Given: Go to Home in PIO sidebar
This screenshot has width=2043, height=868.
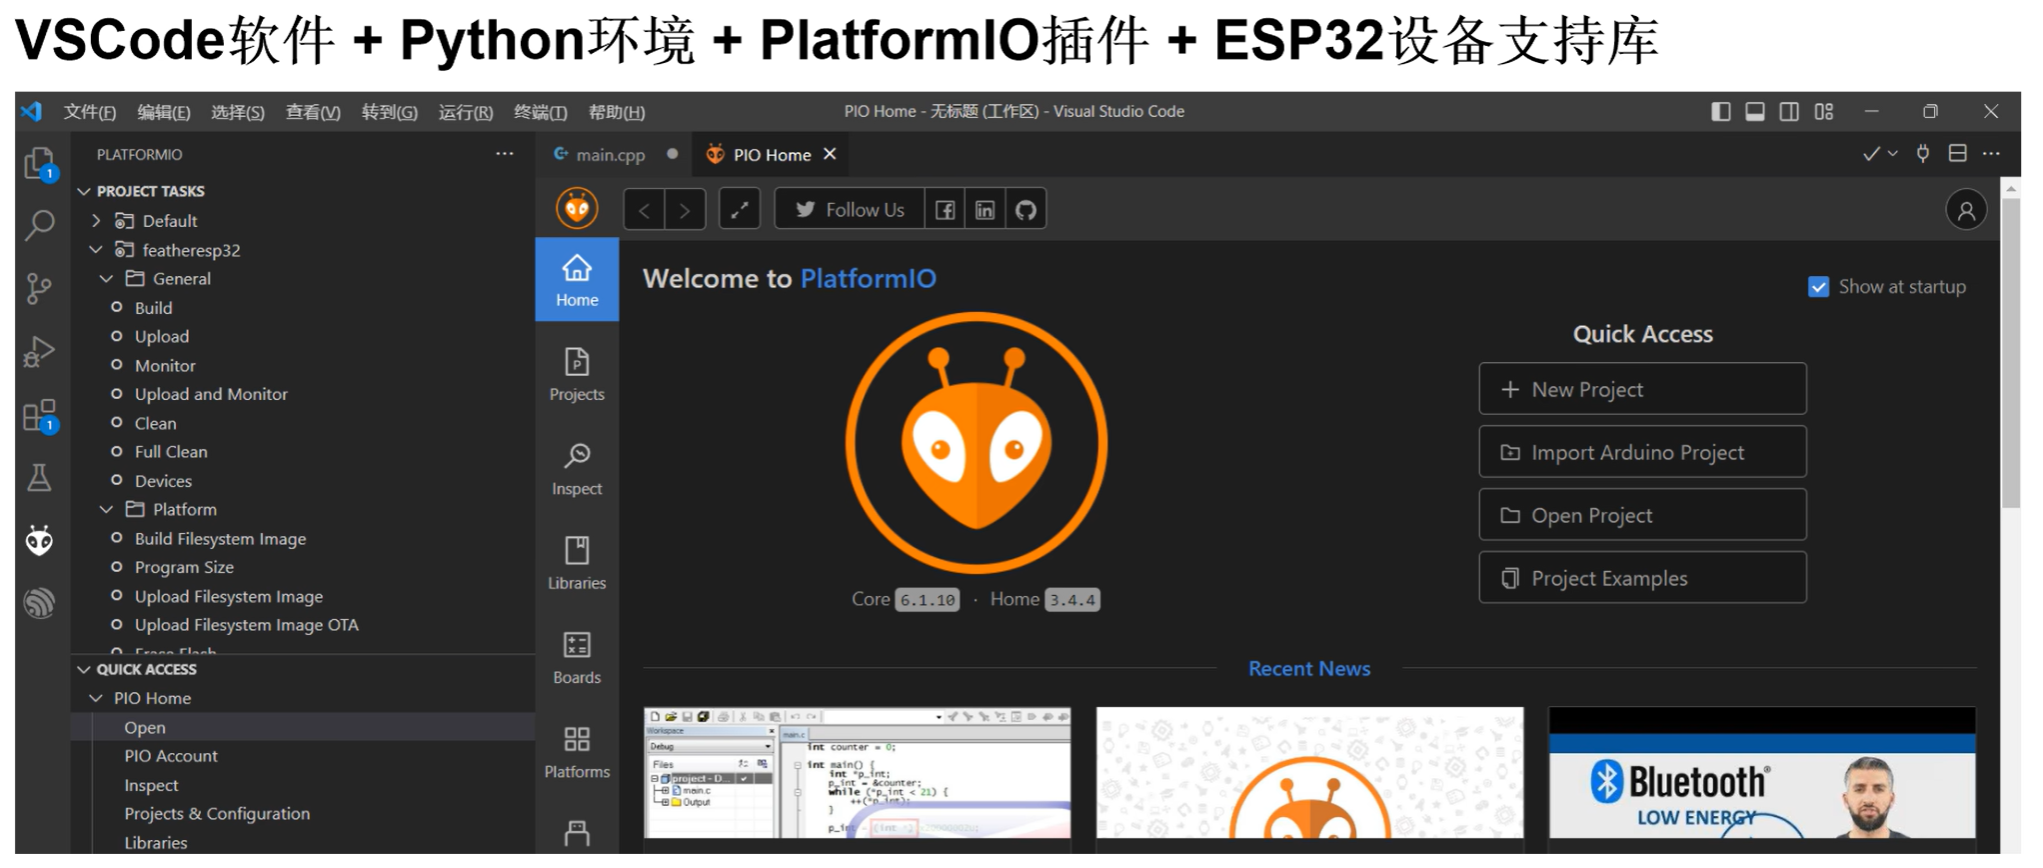Looking at the screenshot, I should pyautogui.click(x=577, y=280).
